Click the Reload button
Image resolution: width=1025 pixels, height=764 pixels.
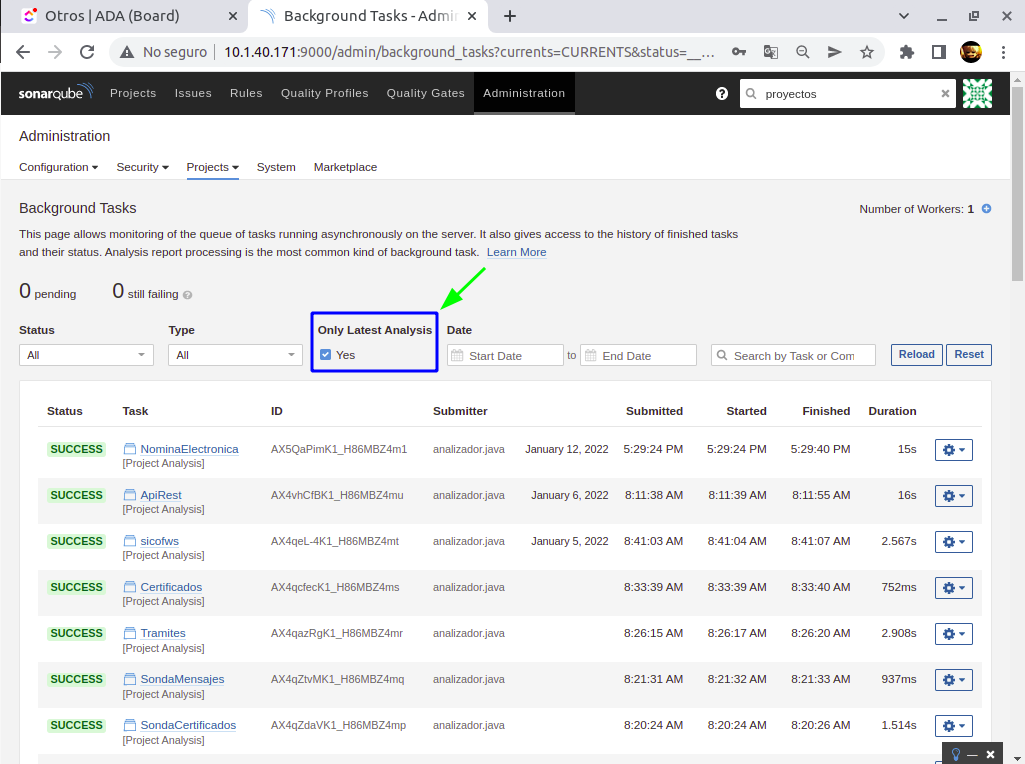(916, 354)
